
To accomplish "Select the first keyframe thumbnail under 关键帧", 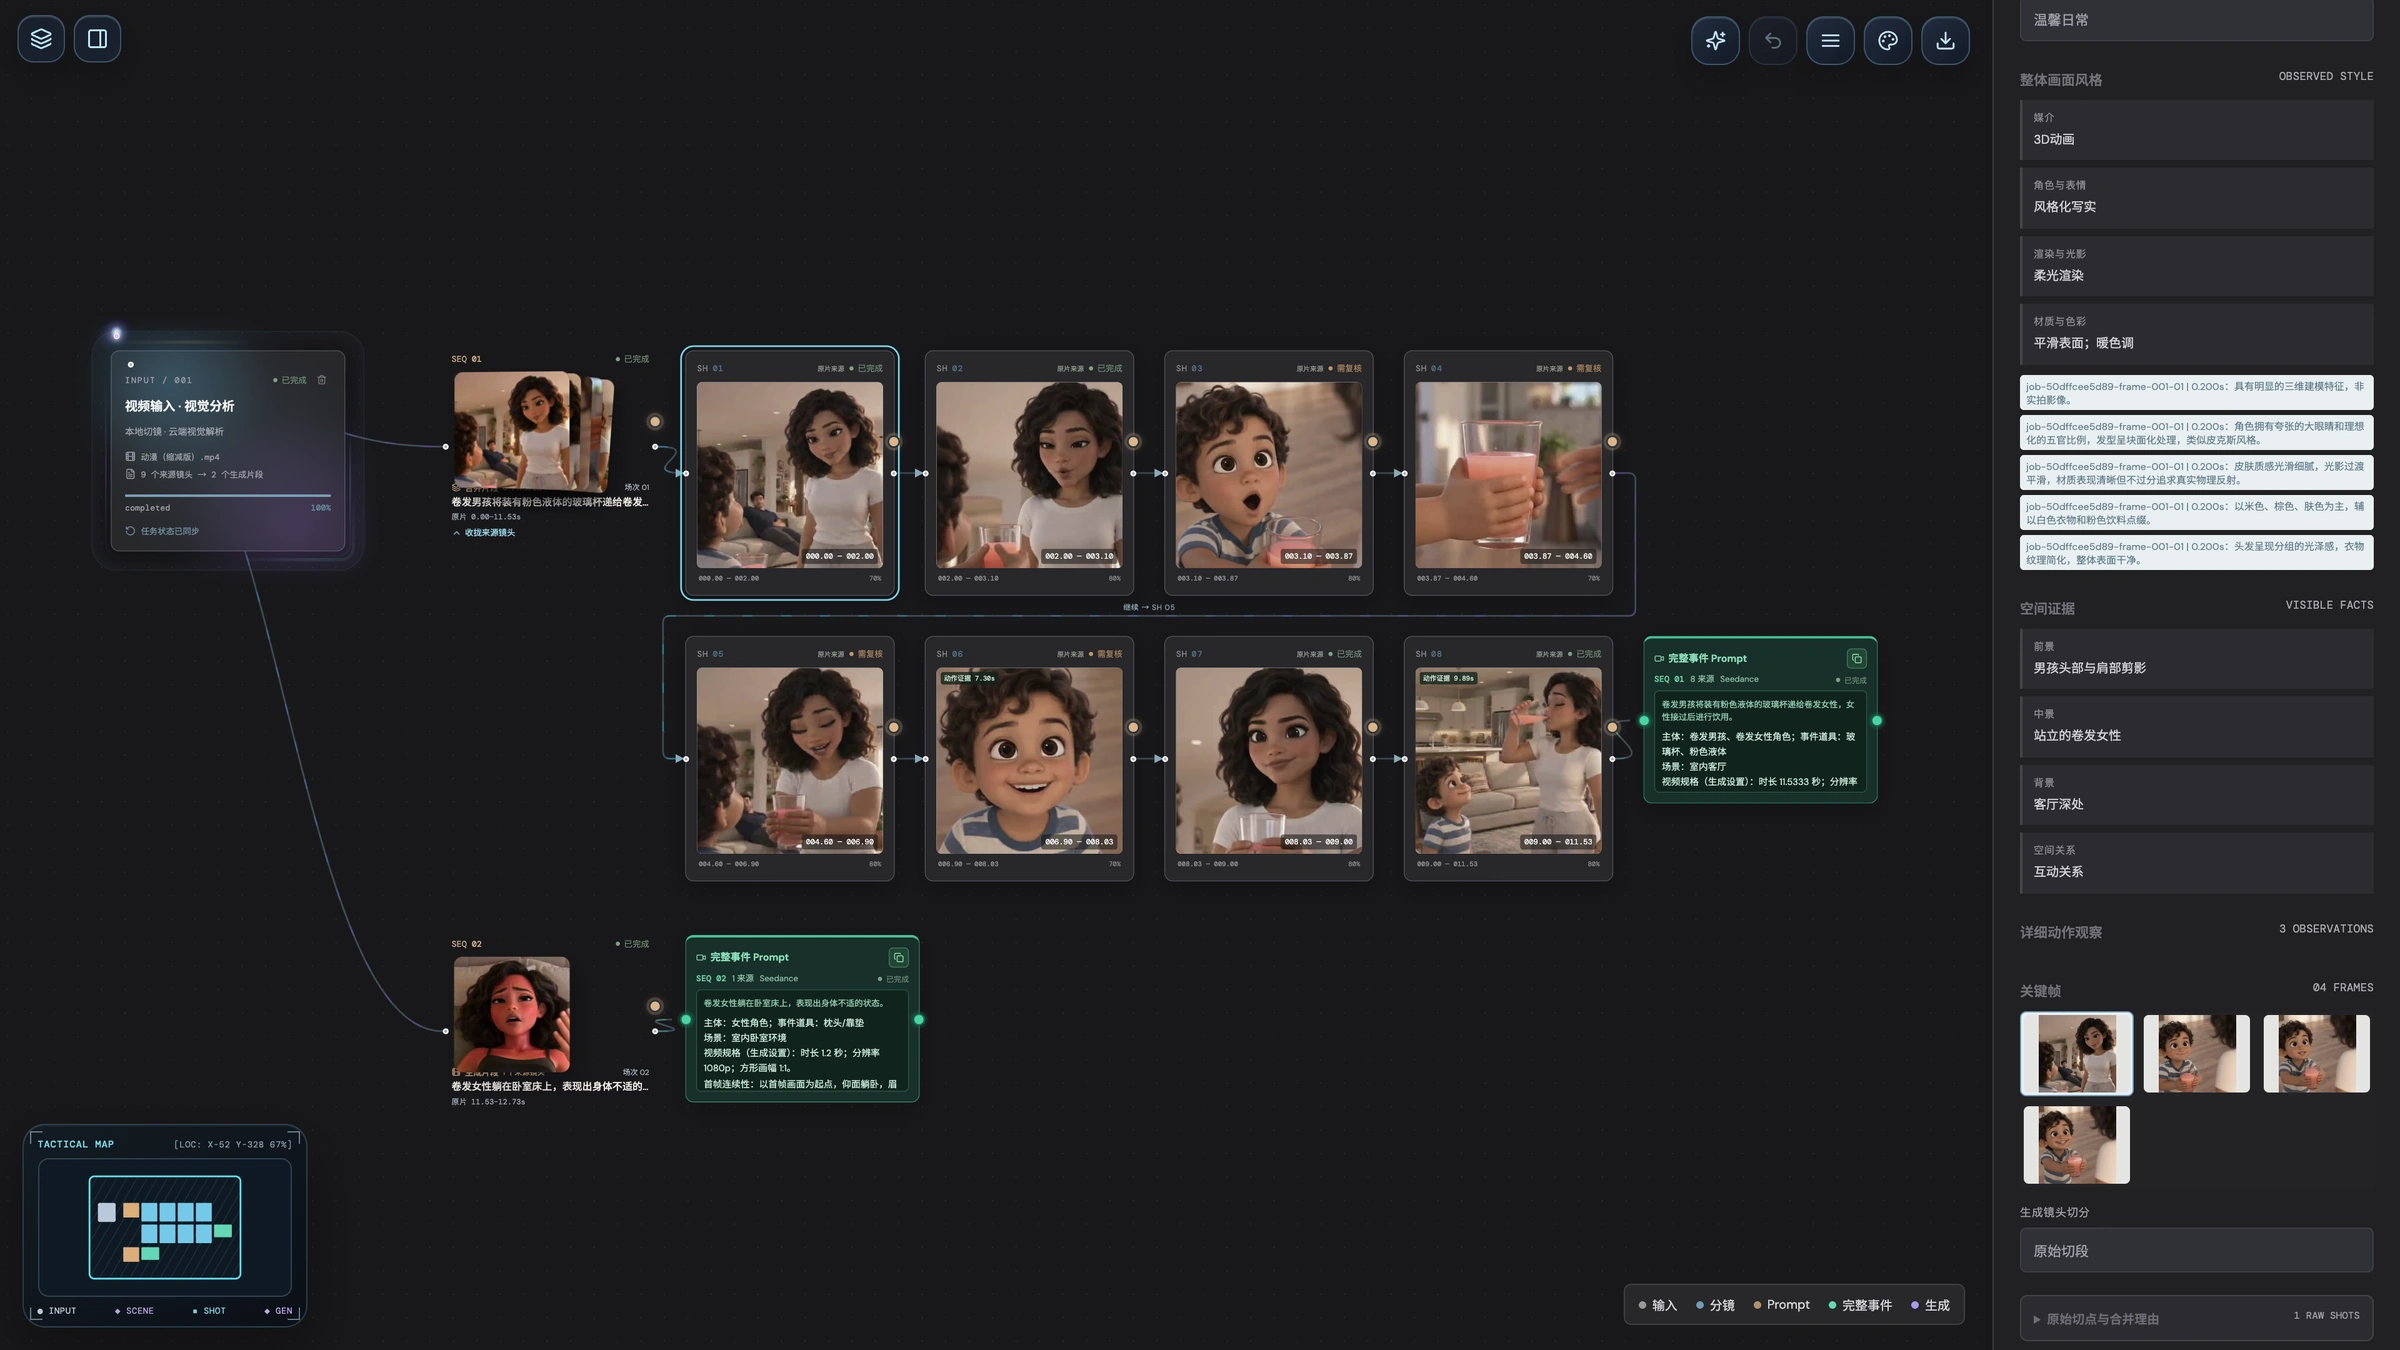I will [x=2076, y=1053].
